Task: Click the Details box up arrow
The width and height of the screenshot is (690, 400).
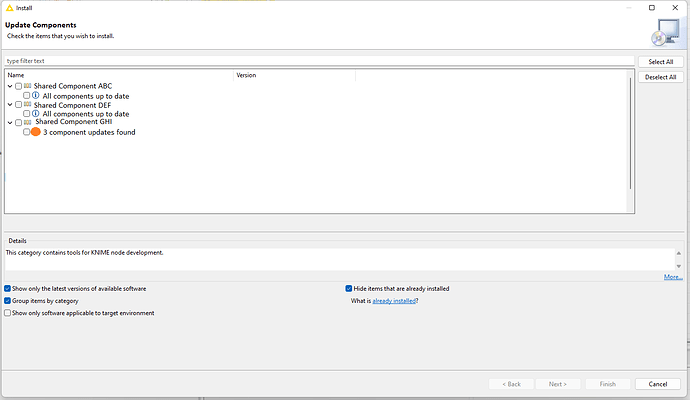Action: tap(679, 253)
